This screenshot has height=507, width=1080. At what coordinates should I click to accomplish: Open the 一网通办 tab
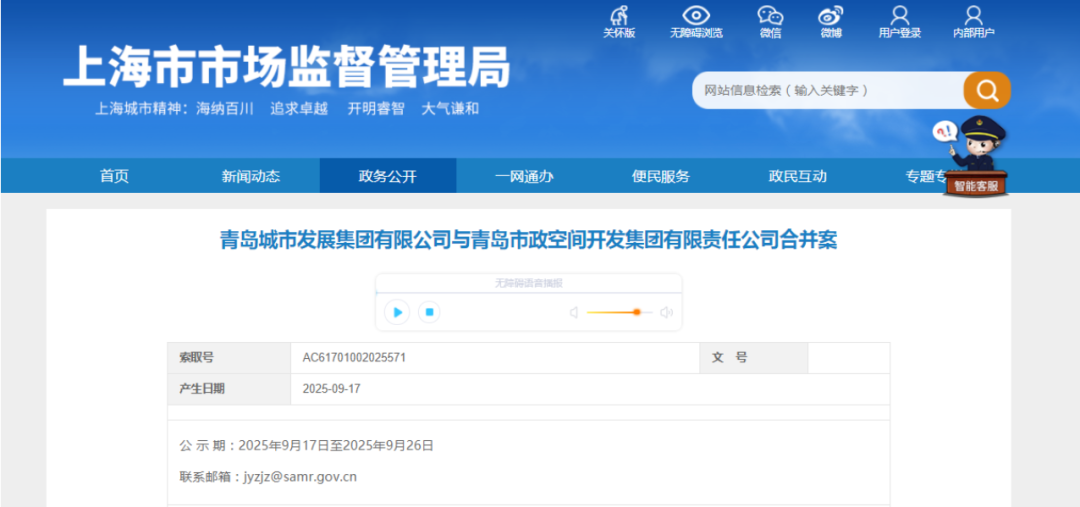pos(524,176)
